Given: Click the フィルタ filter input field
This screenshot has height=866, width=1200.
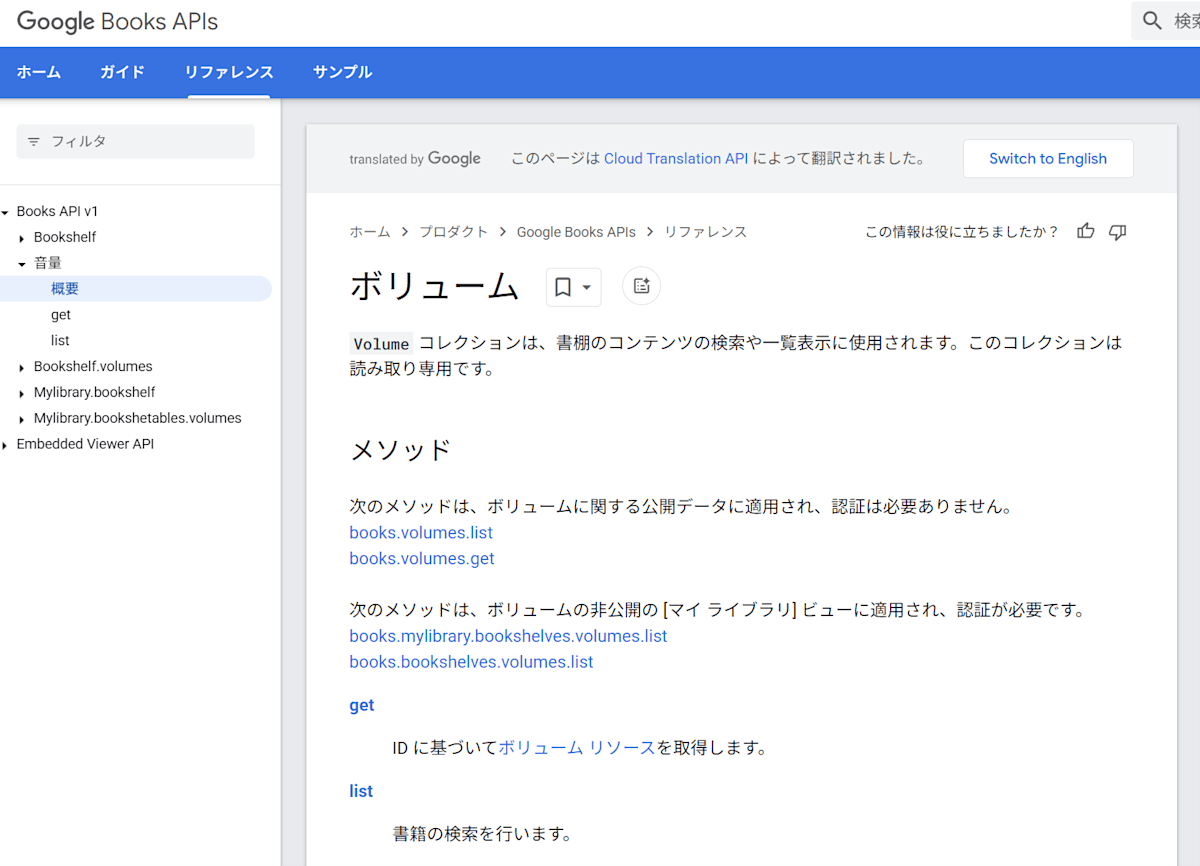Looking at the screenshot, I should [x=136, y=141].
